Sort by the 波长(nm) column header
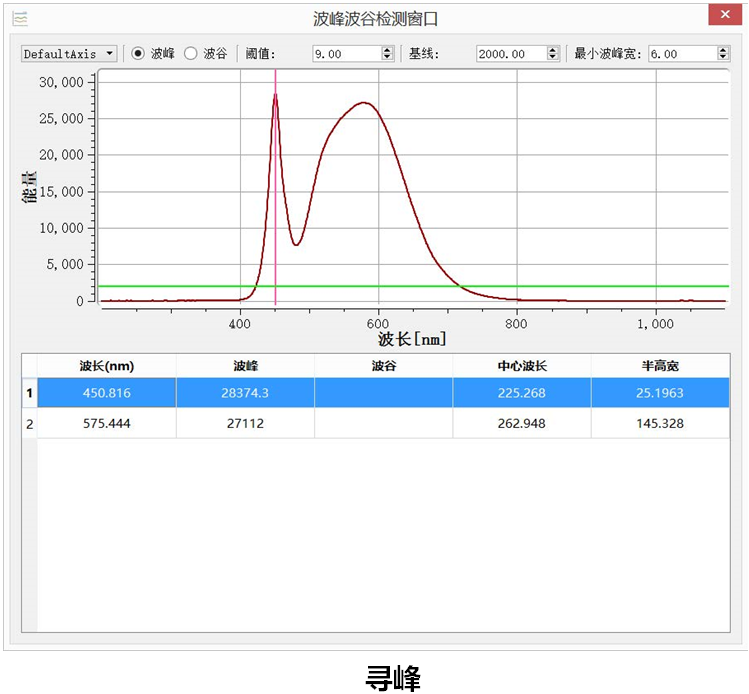 [106, 366]
